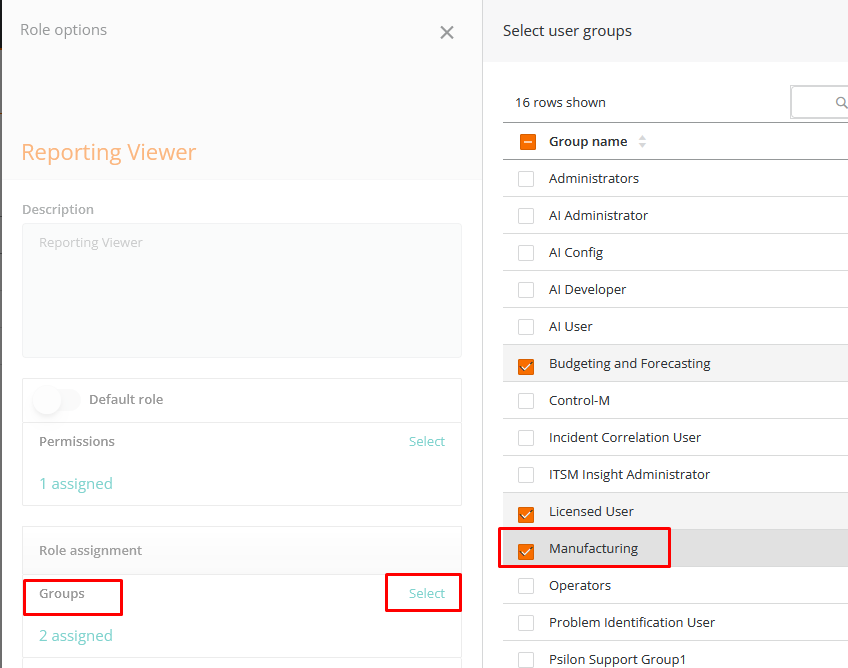Enable the Default role toggle
This screenshot has width=848, height=668.
click(x=56, y=400)
